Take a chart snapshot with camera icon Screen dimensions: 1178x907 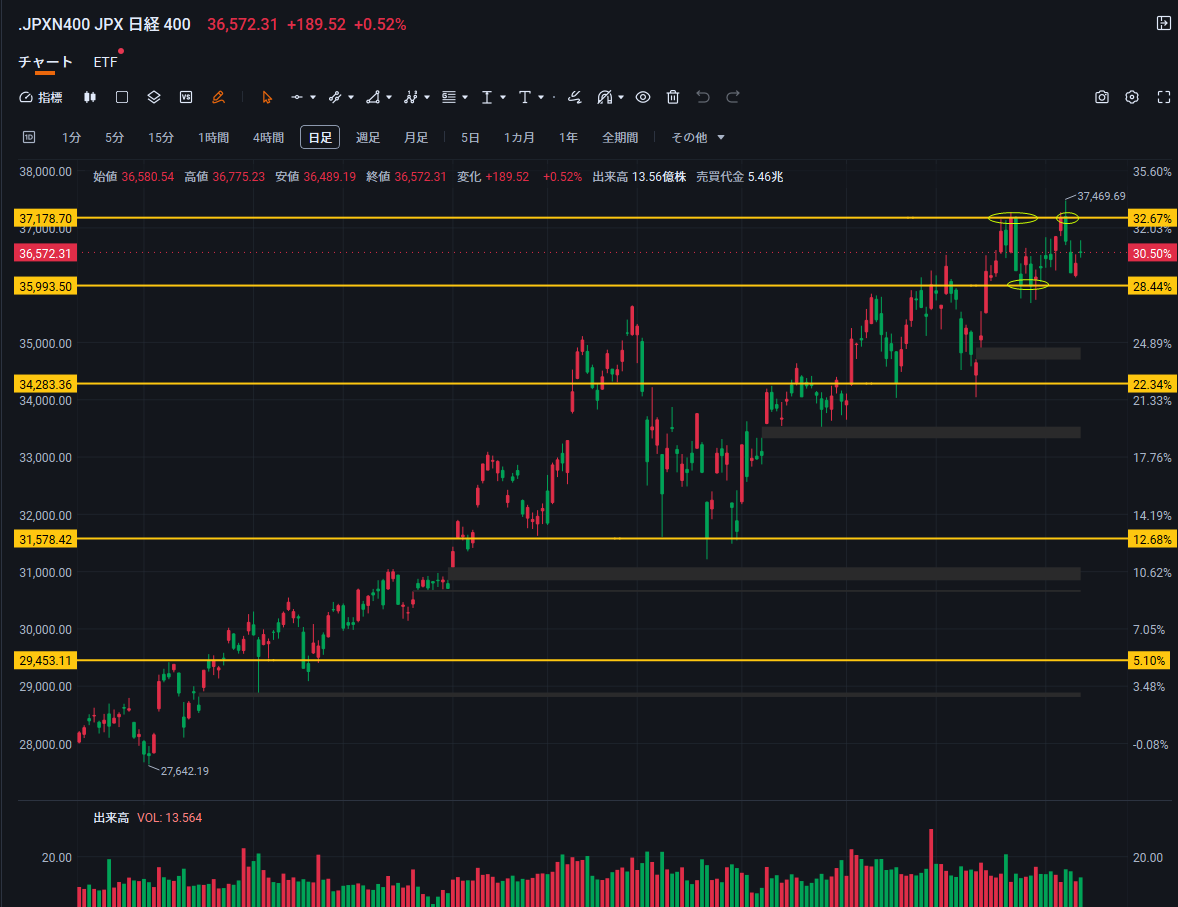click(1101, 97)
